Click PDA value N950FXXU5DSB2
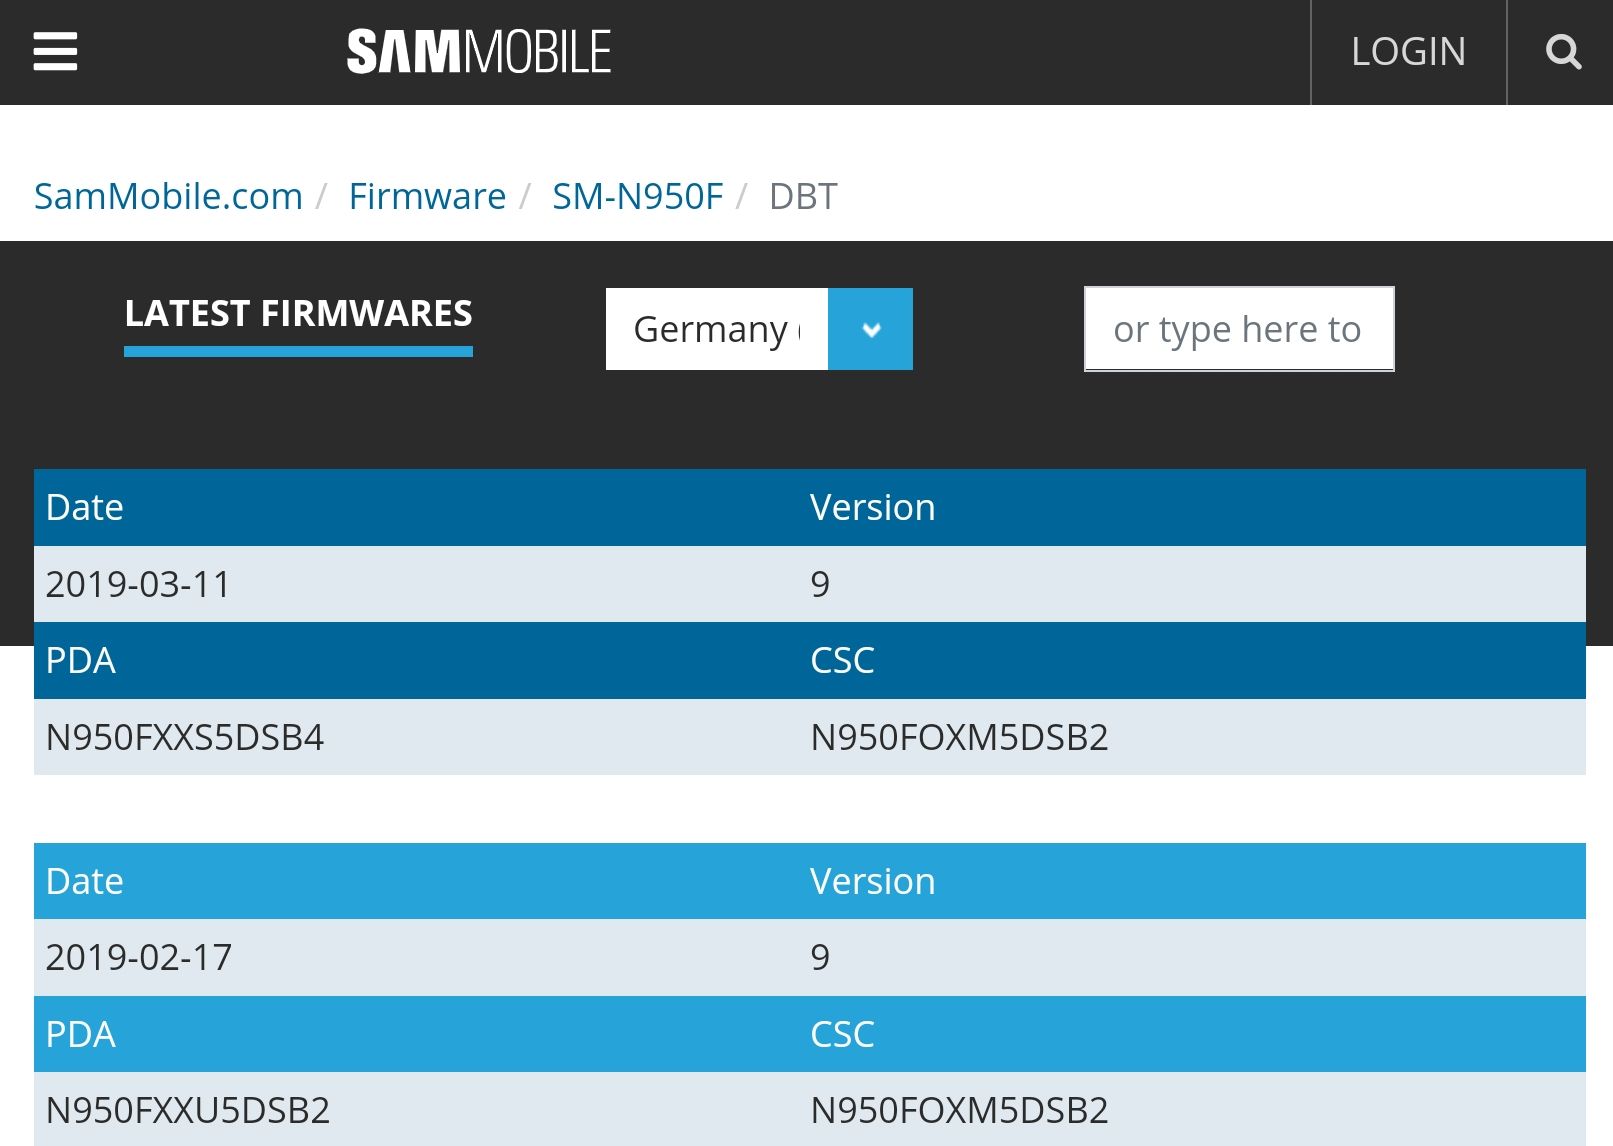1613x1146 pixels. tap(188, 1110)
